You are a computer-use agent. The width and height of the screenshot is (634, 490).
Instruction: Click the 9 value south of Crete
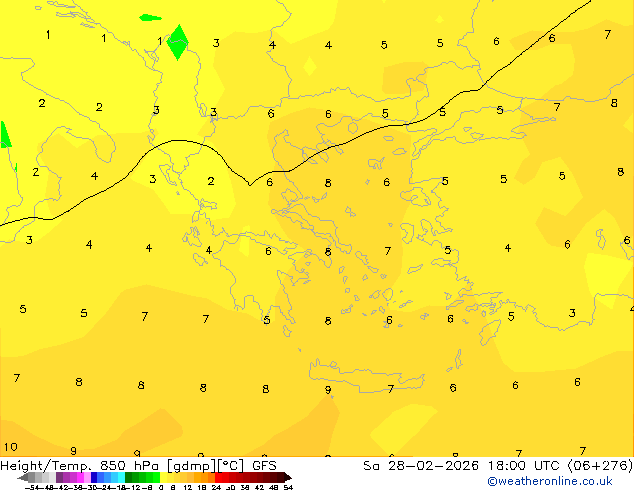(x=328, y=390)
